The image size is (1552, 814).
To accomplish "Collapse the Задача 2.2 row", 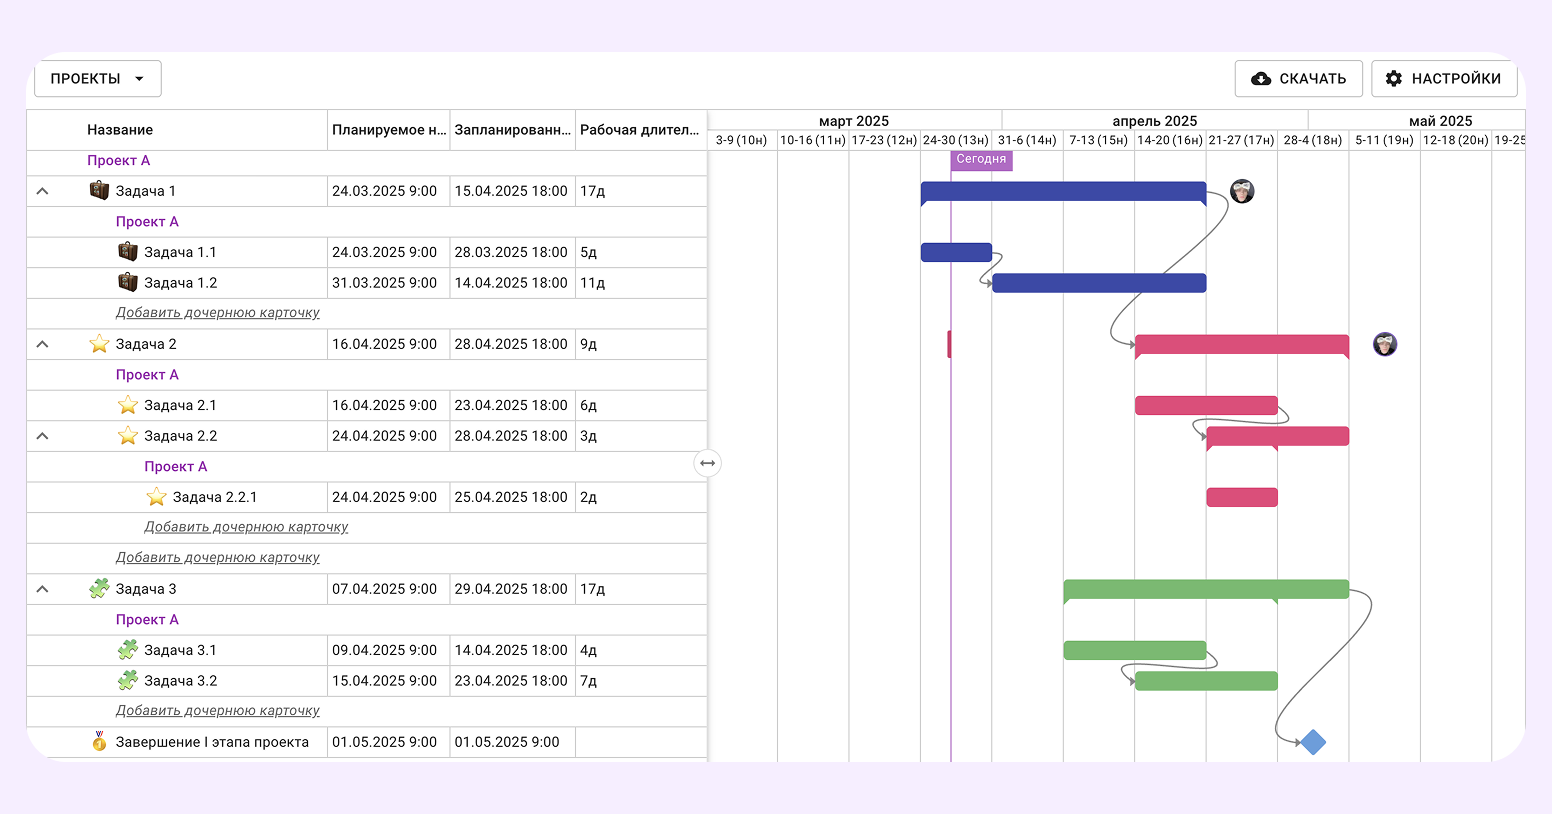I will click(x=42, y=436).
